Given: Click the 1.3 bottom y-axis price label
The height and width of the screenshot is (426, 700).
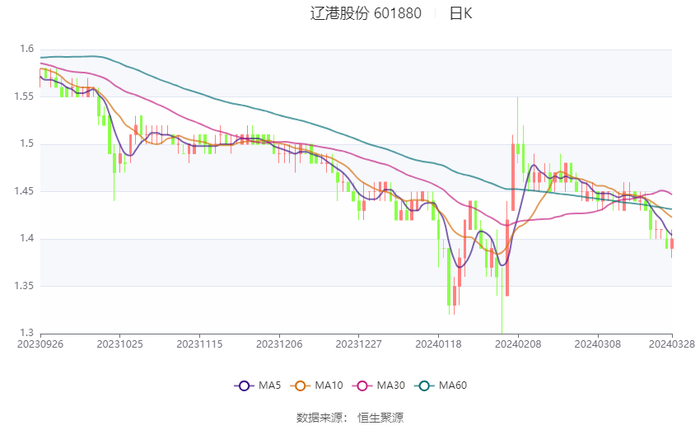Looking at the screenshot, I should pos(27,333).
